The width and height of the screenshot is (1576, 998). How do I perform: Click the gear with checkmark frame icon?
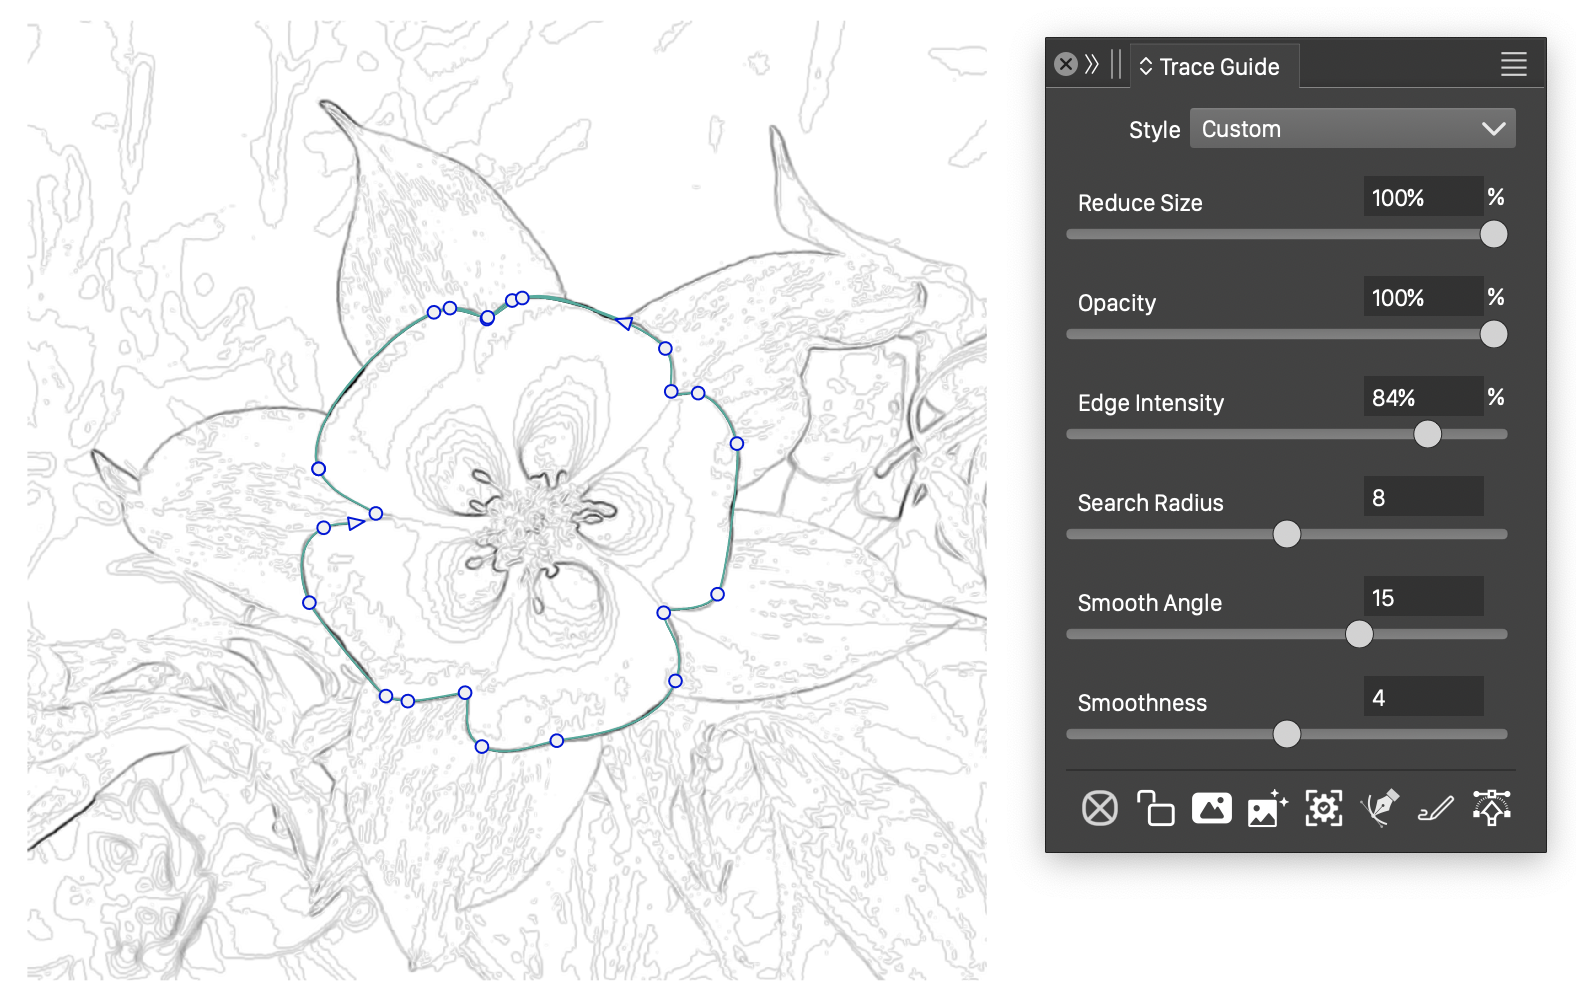point(1323,808)
